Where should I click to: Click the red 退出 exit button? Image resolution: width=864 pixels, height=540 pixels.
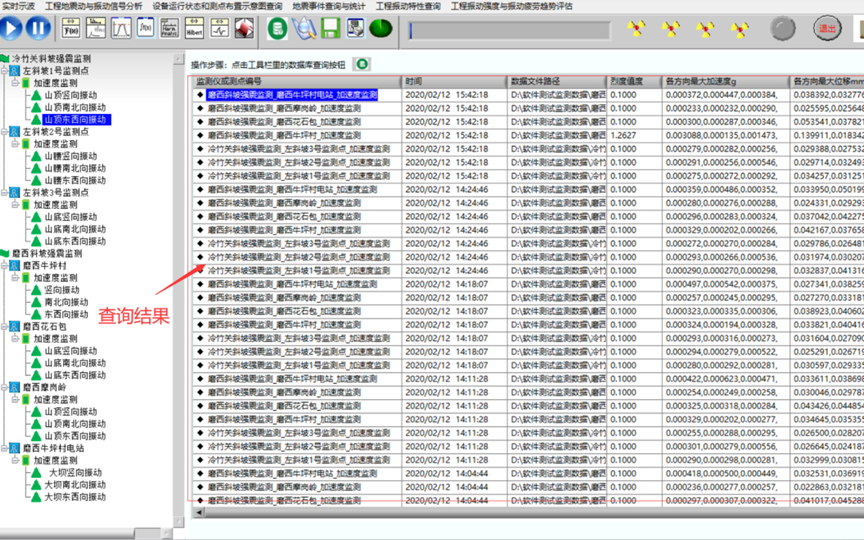pyautogui.click(x=827, y=29)
